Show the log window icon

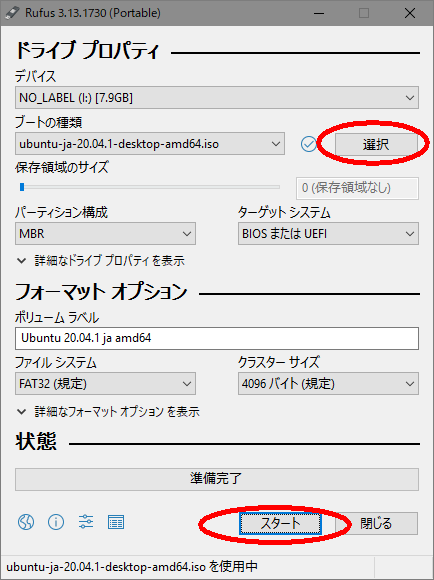point(116,522)
